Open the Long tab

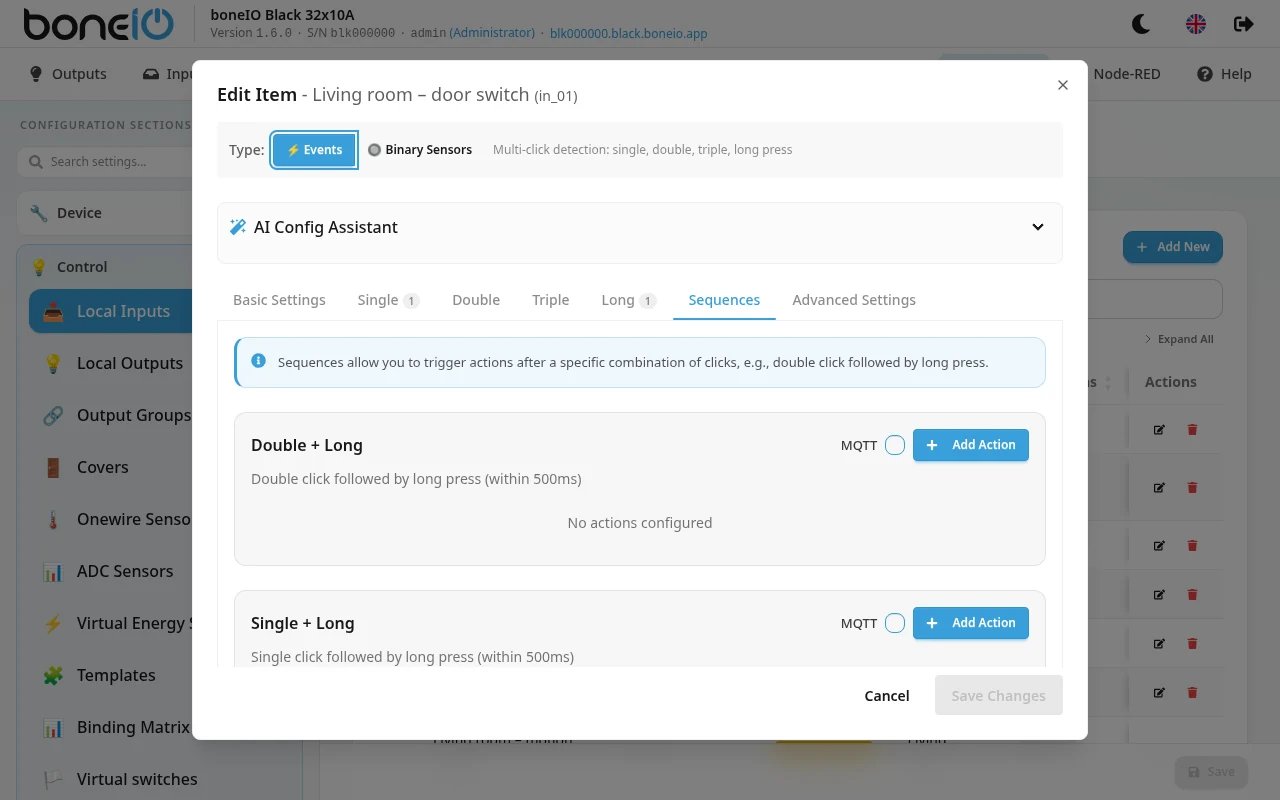(x=629, y=300)
